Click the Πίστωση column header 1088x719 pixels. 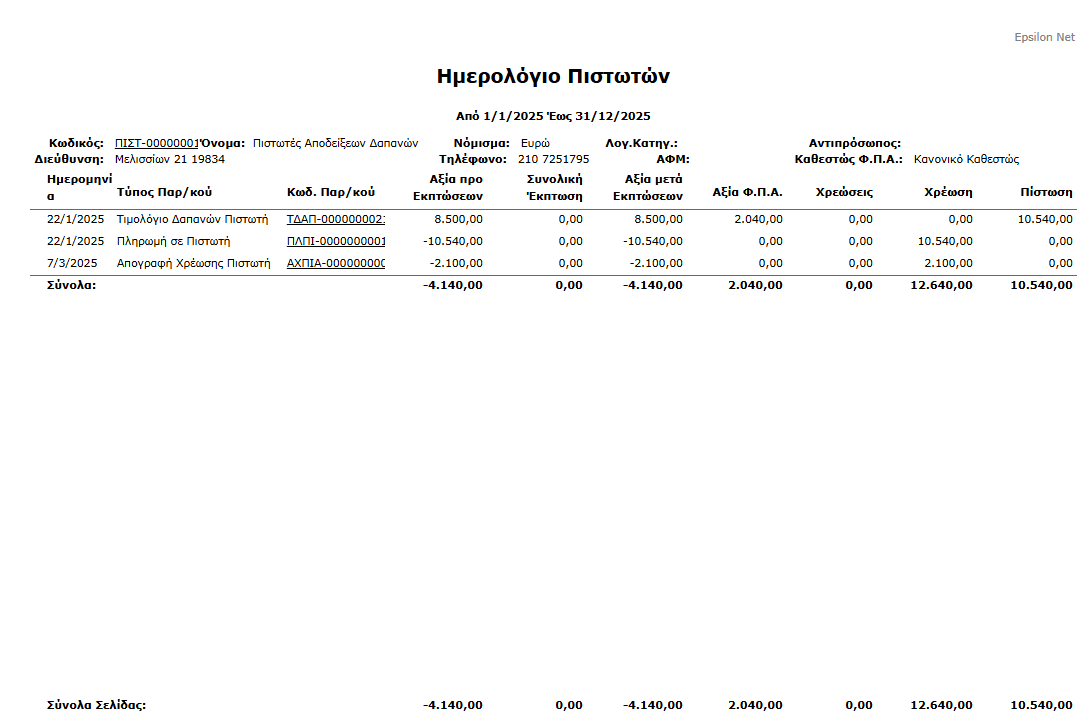[1046, 192]
